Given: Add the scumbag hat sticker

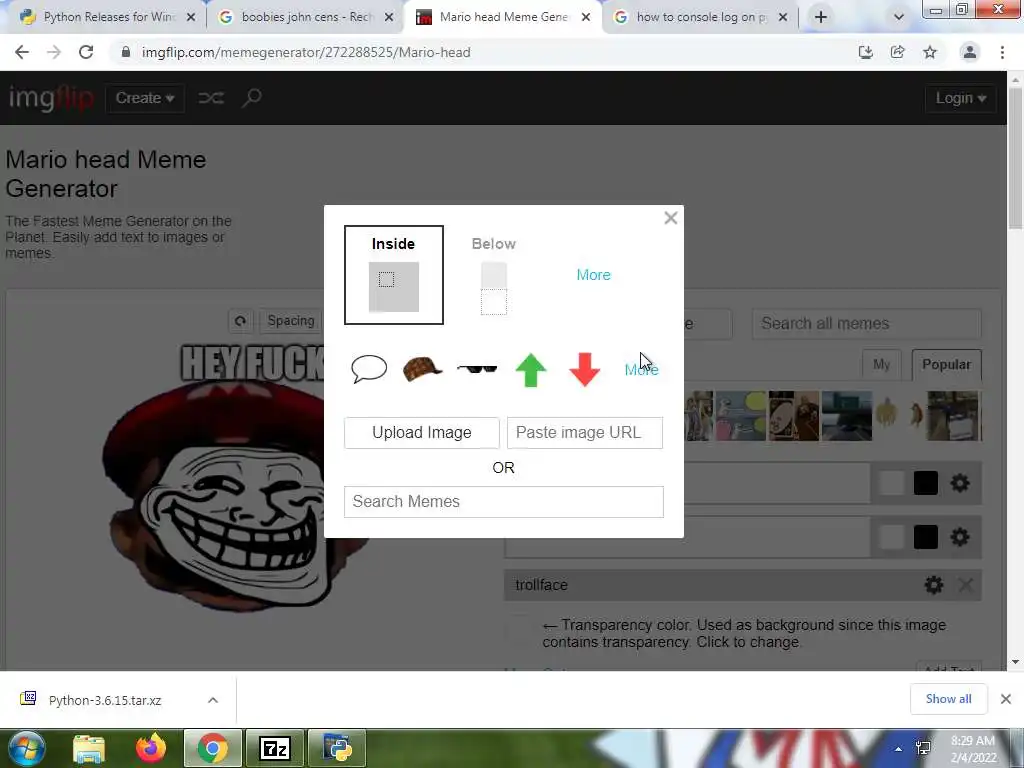Looking at the screenshot, I should (423, 370).
